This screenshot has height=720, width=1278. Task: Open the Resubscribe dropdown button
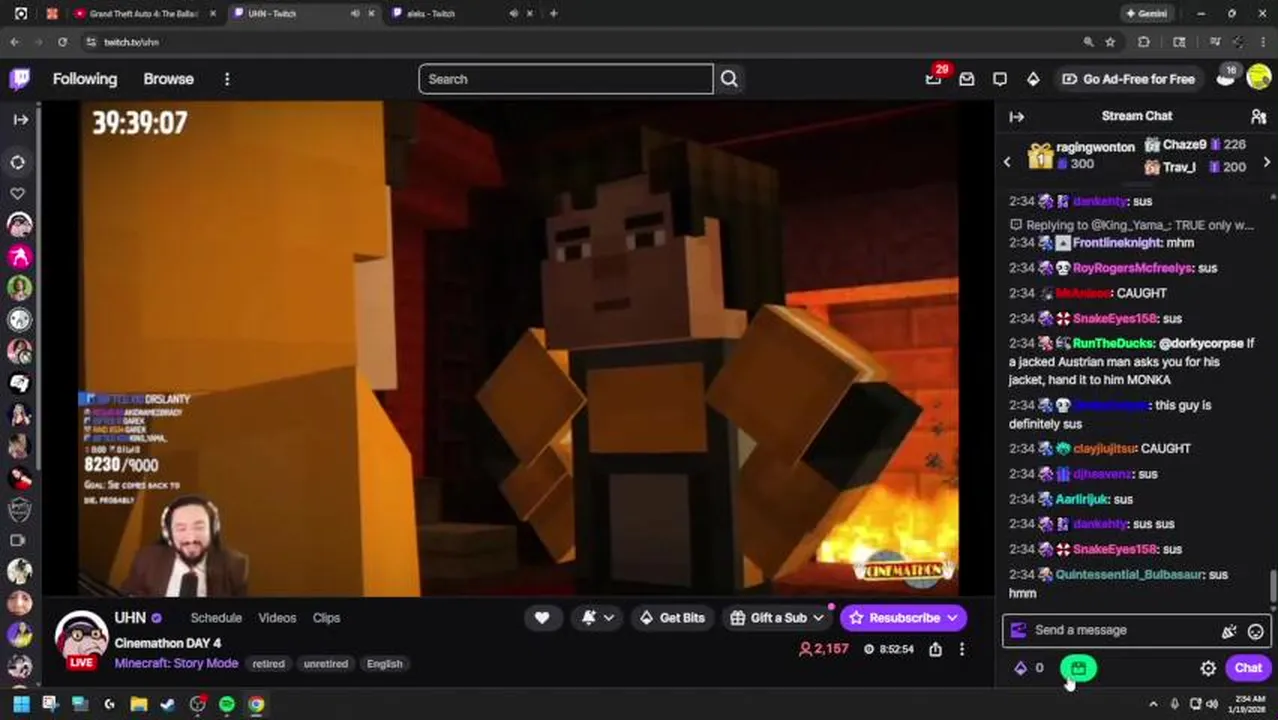pos(903,618)
